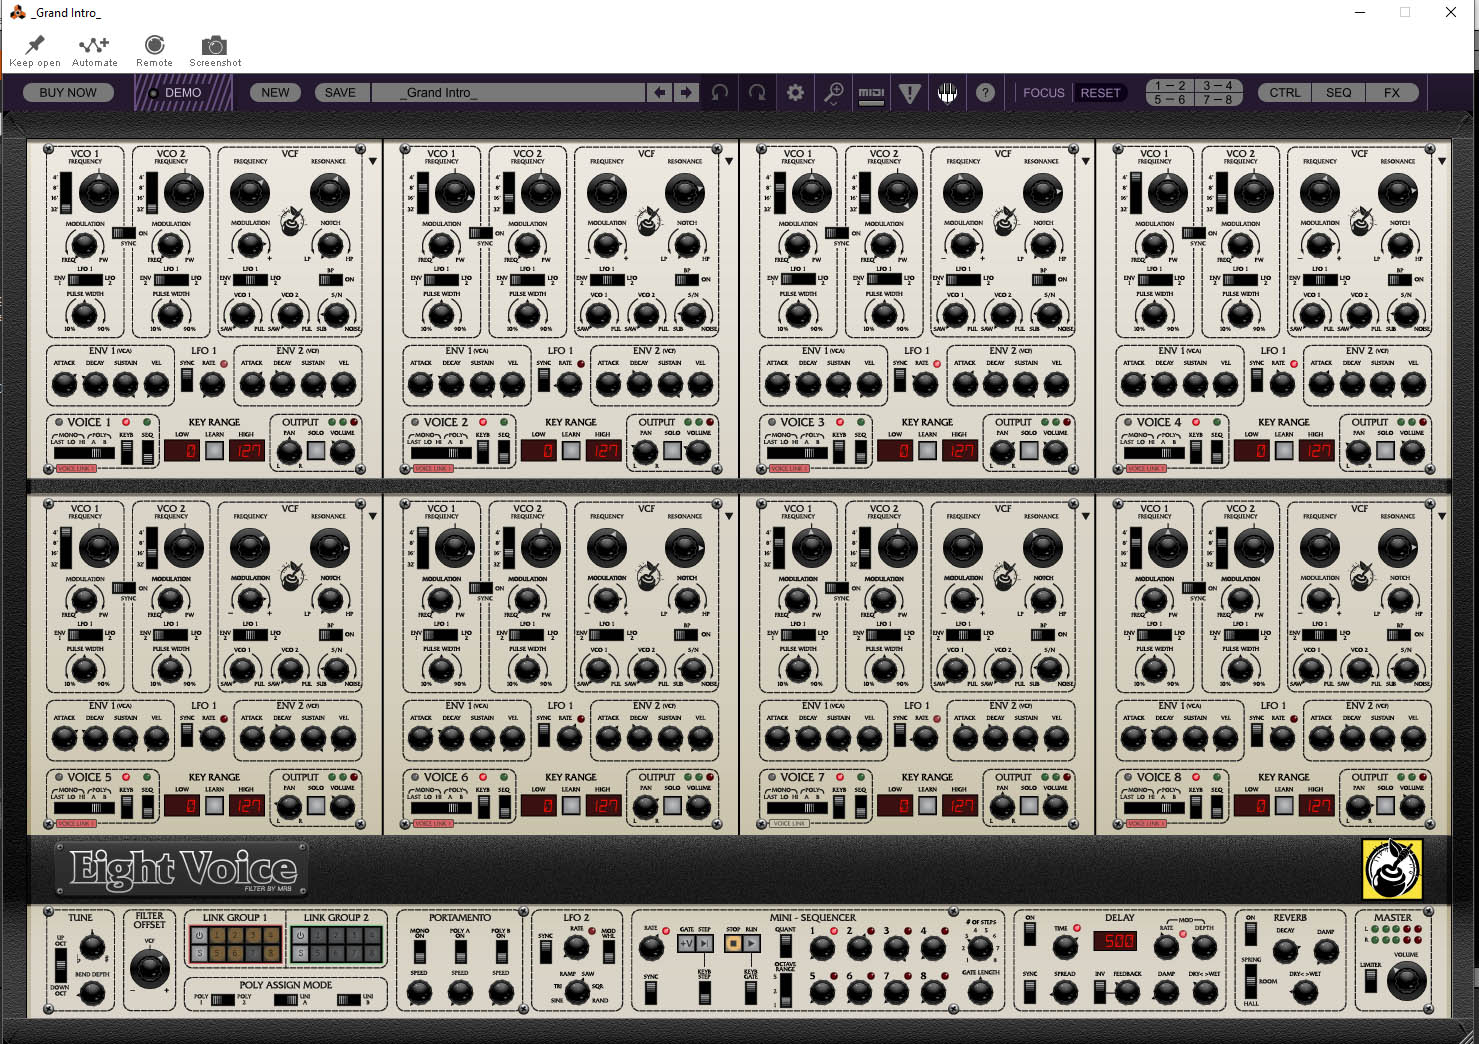This screenshot has height=1044, width=1479.
Task: Click Voice 1 key range Learn button
Action: pos(215,451)
